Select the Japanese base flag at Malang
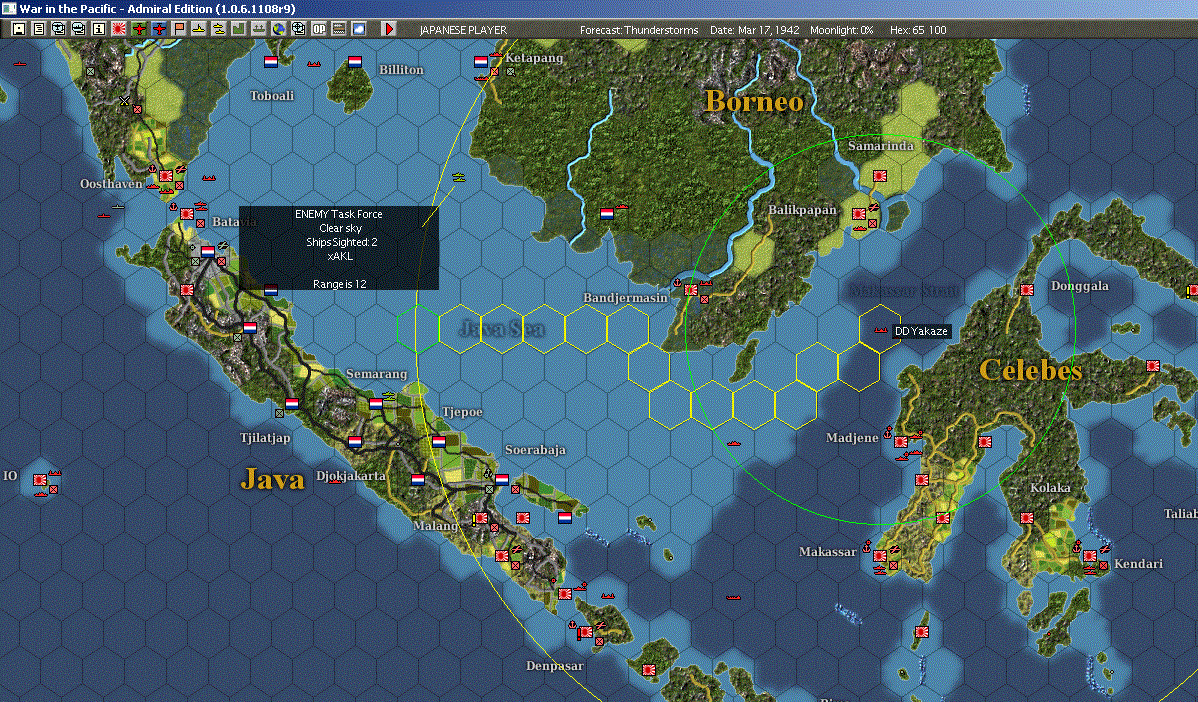 pos(481,518)
